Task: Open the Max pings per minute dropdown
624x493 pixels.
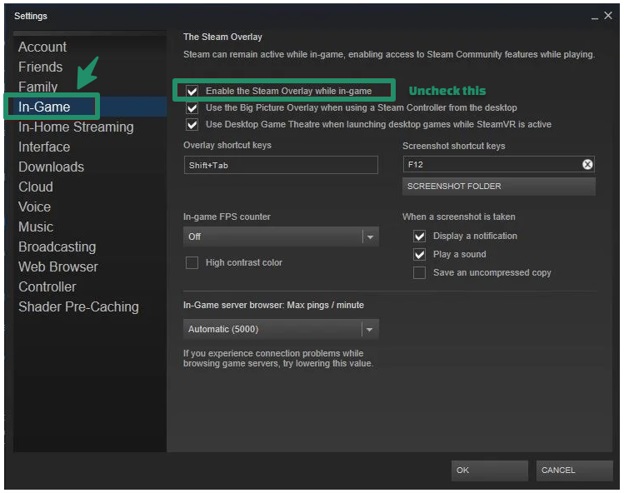Action: (x=281, y=329)
